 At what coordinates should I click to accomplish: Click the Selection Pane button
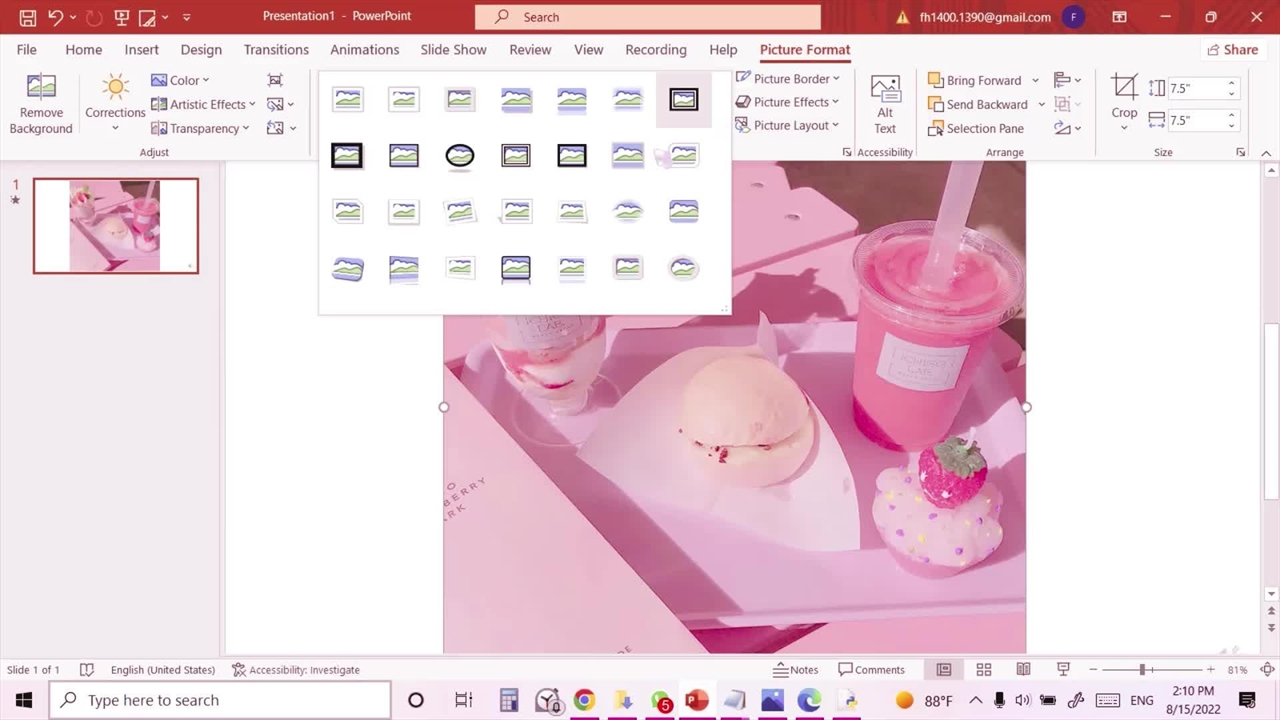(975, 128)
